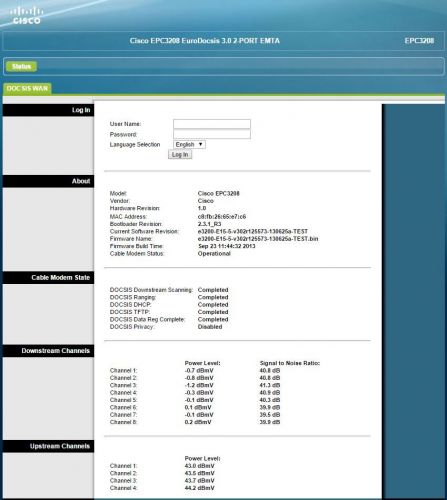
Task: Select the 40.9 dB signal to noise value
Action: [270, 393]
